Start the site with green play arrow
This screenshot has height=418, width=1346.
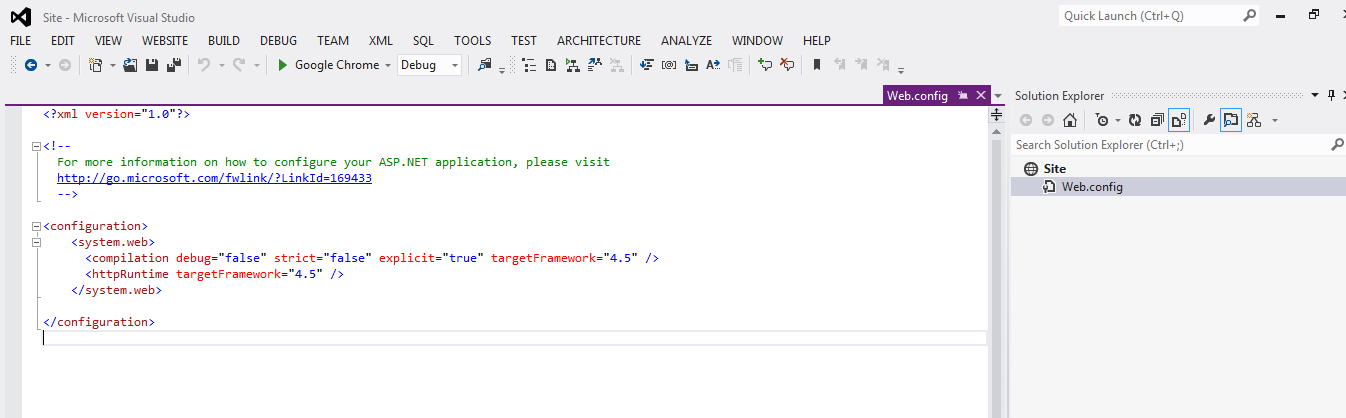(x=283, y=65)
